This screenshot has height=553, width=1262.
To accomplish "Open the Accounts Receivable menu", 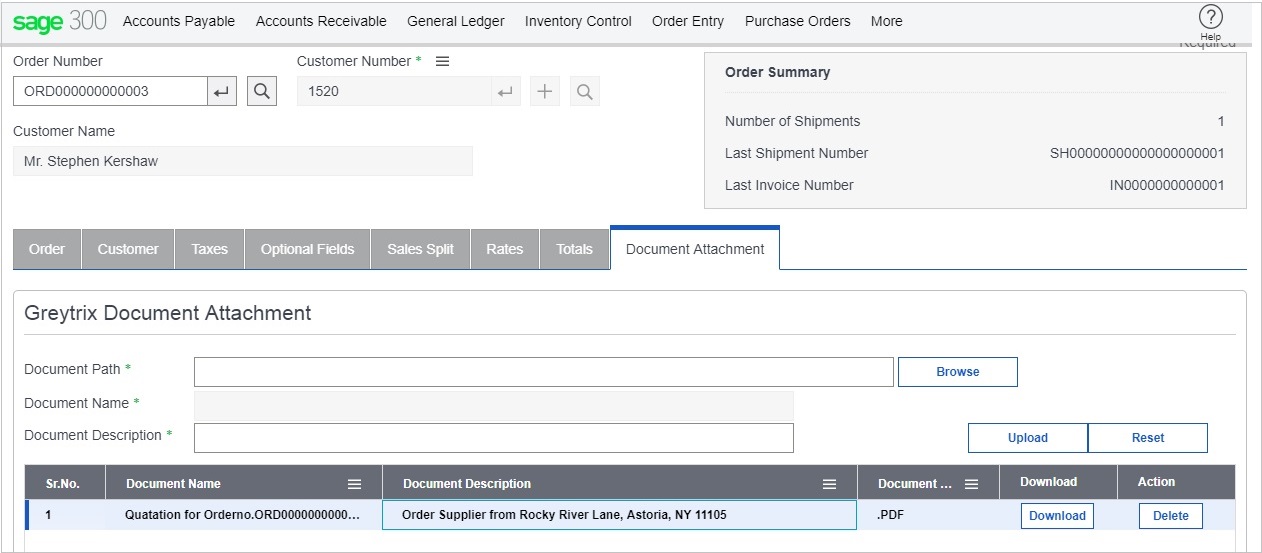I will 321,21.
